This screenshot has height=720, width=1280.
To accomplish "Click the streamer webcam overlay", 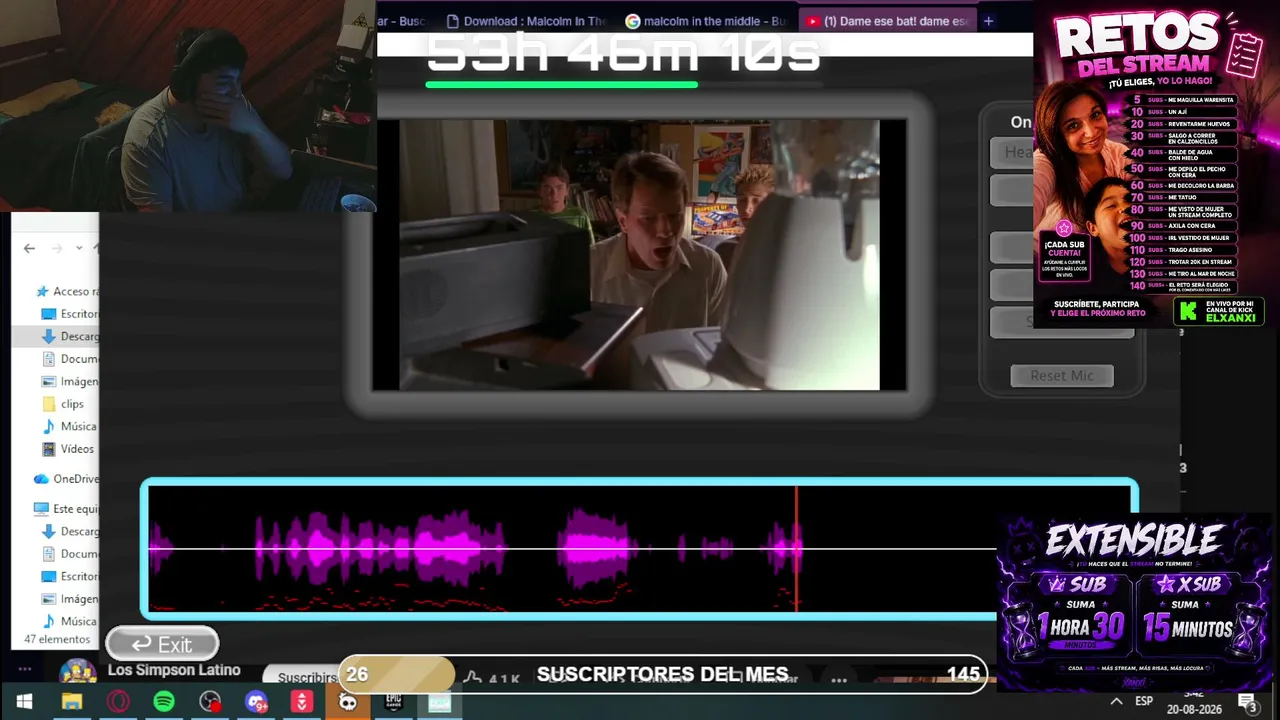I will pyautogui.click(x=188, y=106).
